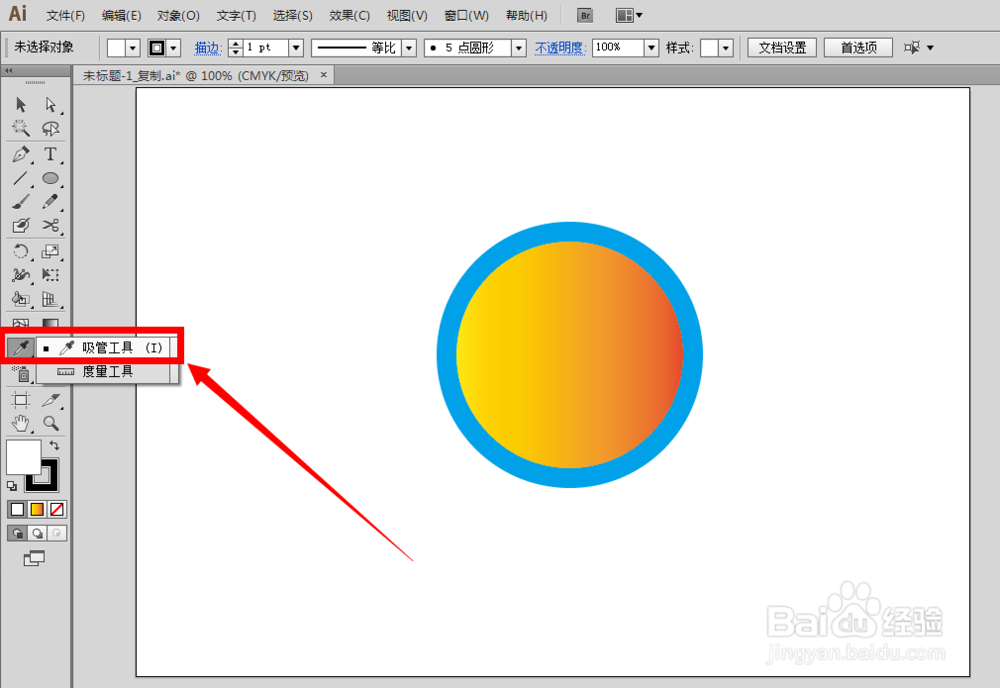Choose the Slice tool

(x=50, y=400)
